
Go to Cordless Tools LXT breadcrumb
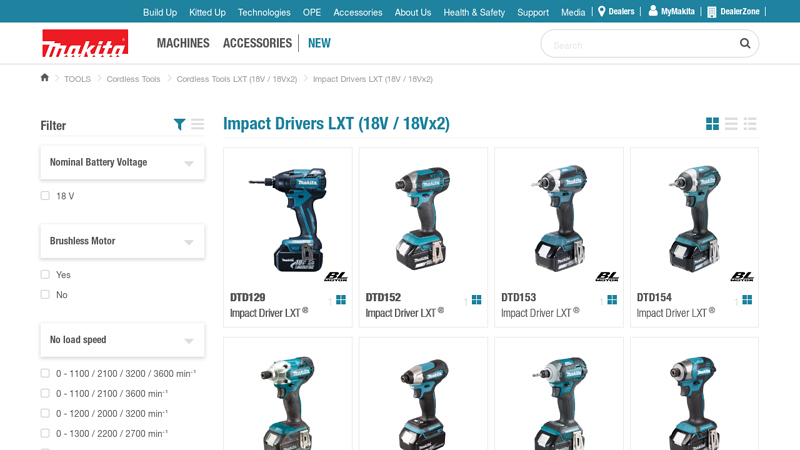tap(237, 79)
